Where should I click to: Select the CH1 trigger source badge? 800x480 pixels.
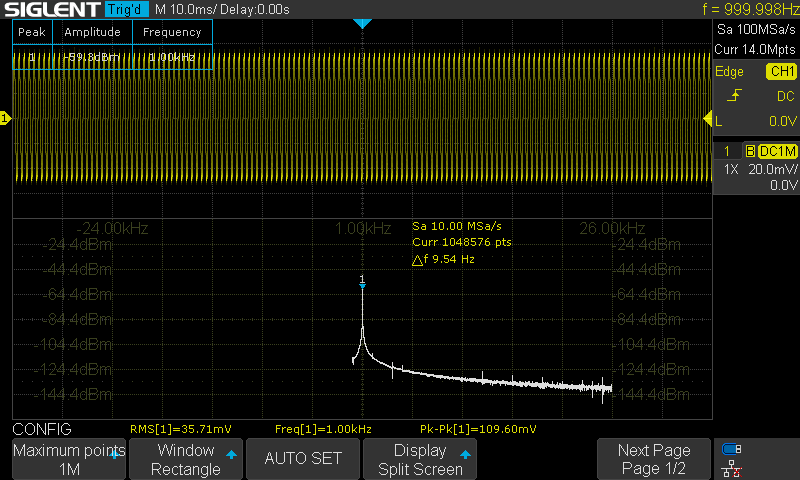[x=781, y=71]
